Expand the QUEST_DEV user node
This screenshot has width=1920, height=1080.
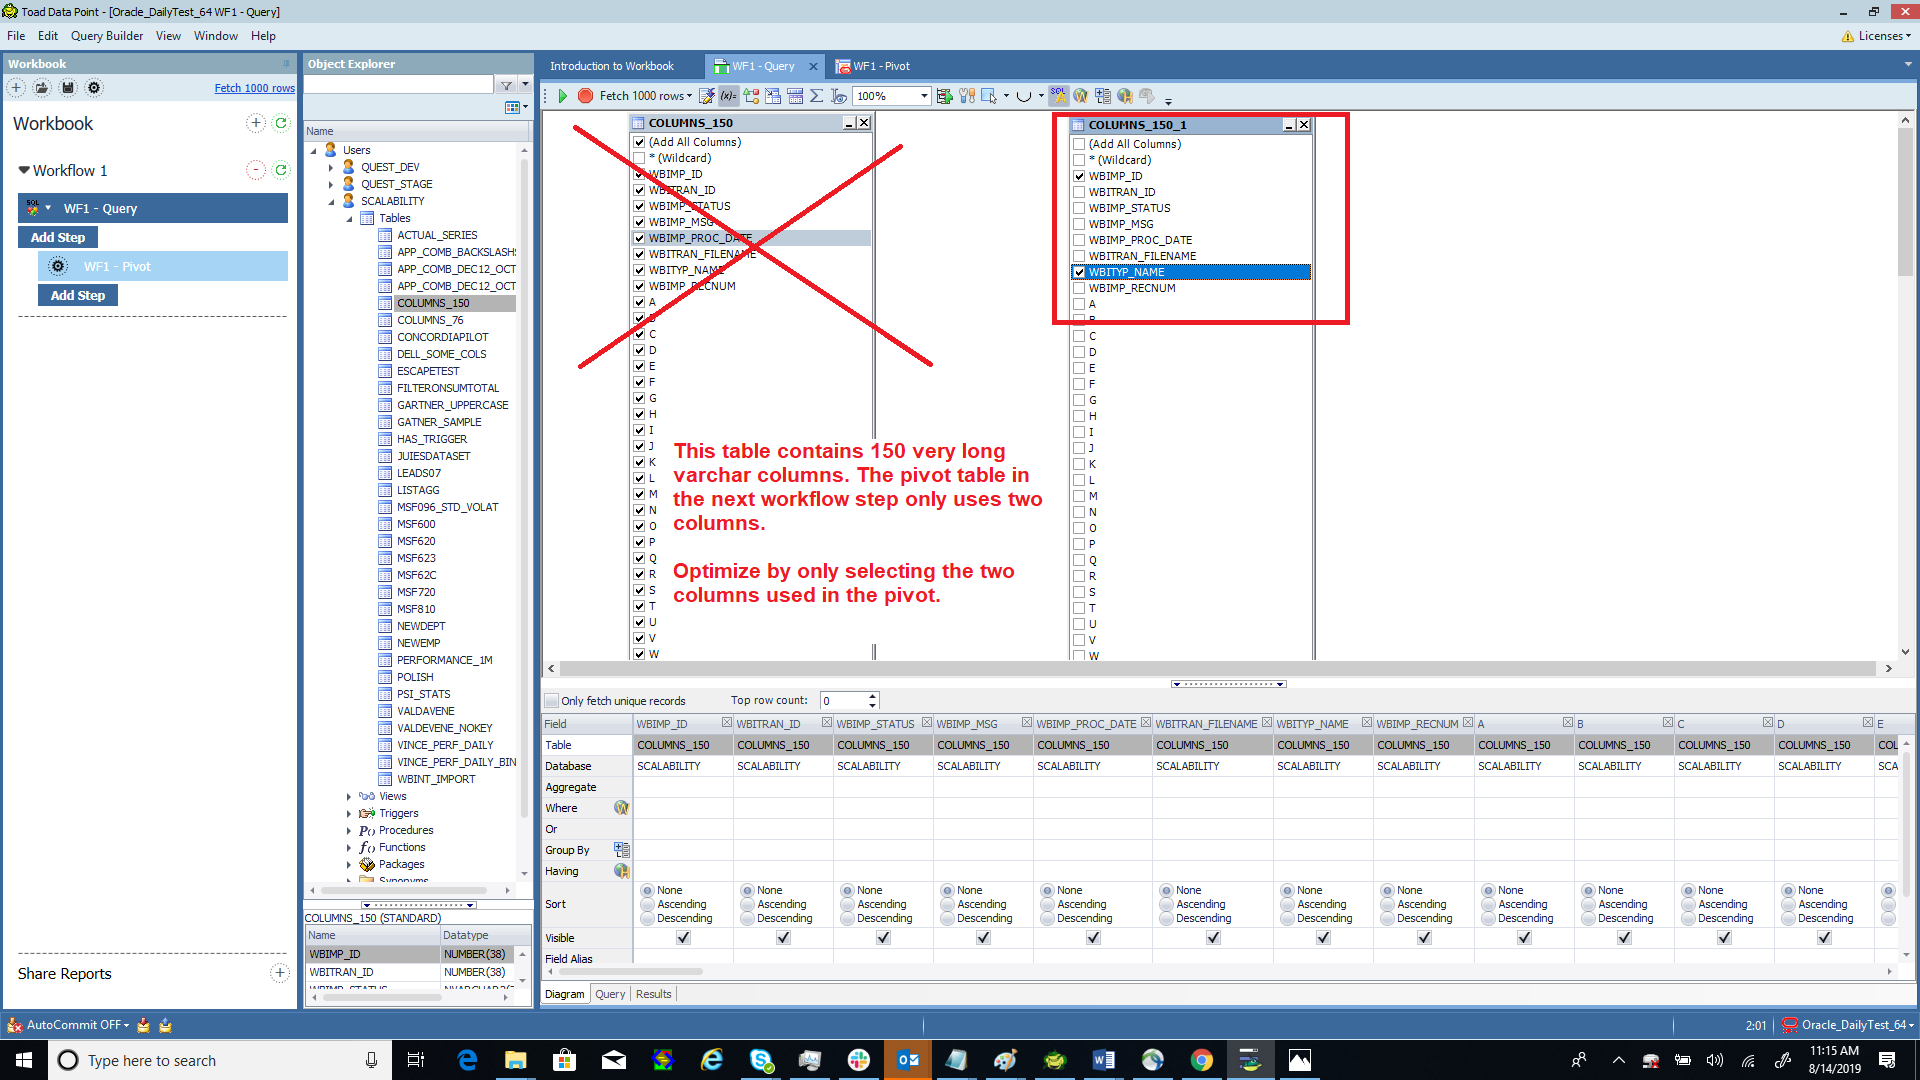[x=331, y=167]
